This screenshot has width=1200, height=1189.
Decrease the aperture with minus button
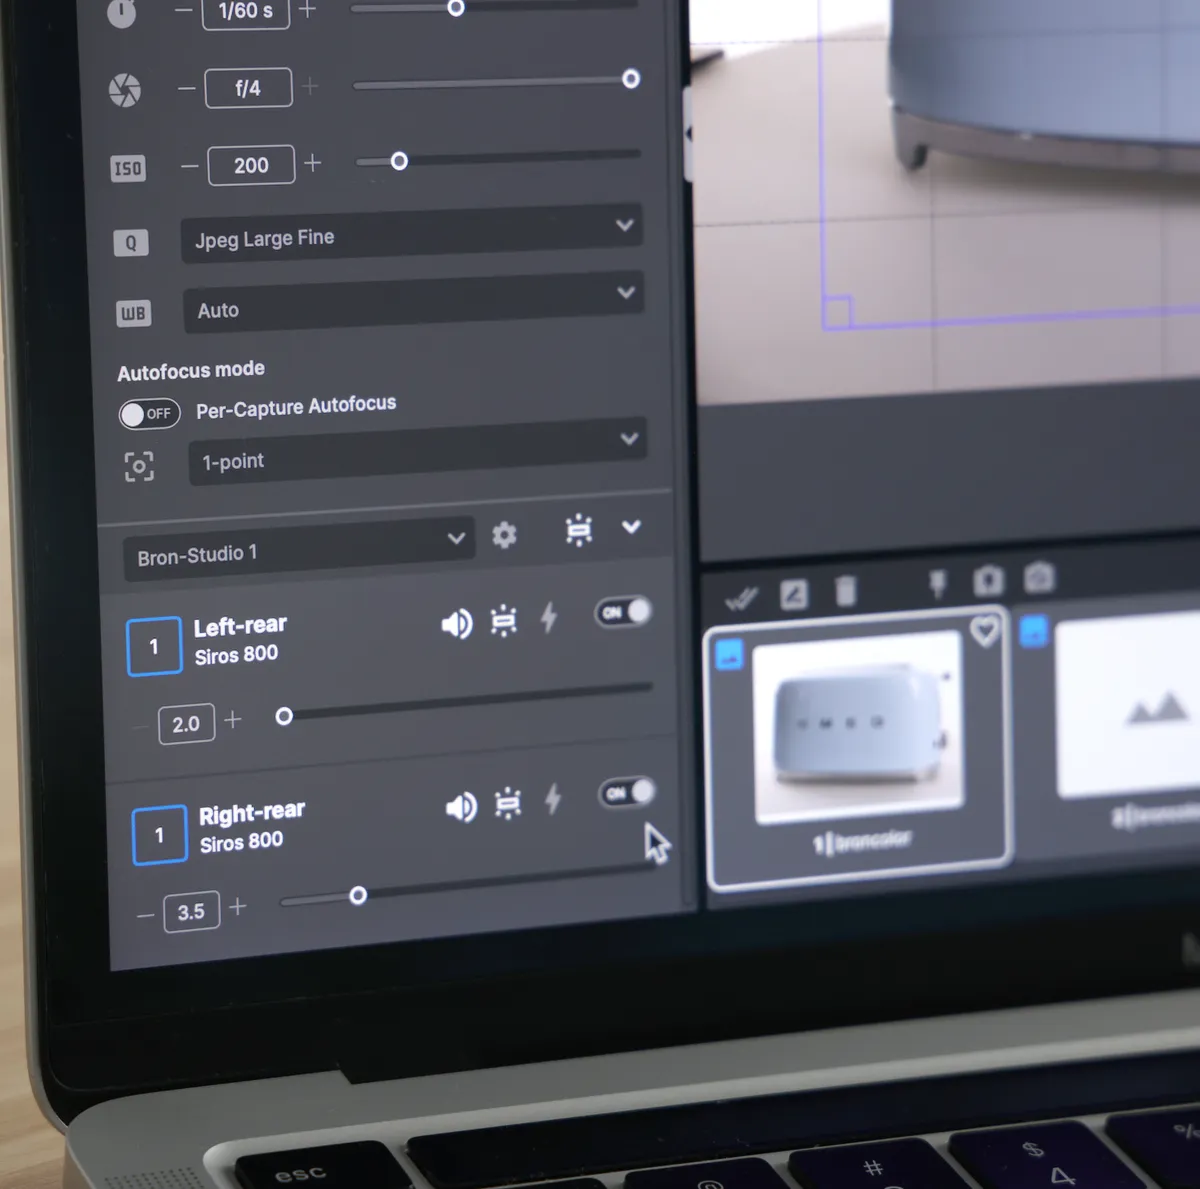click(187, 89)
